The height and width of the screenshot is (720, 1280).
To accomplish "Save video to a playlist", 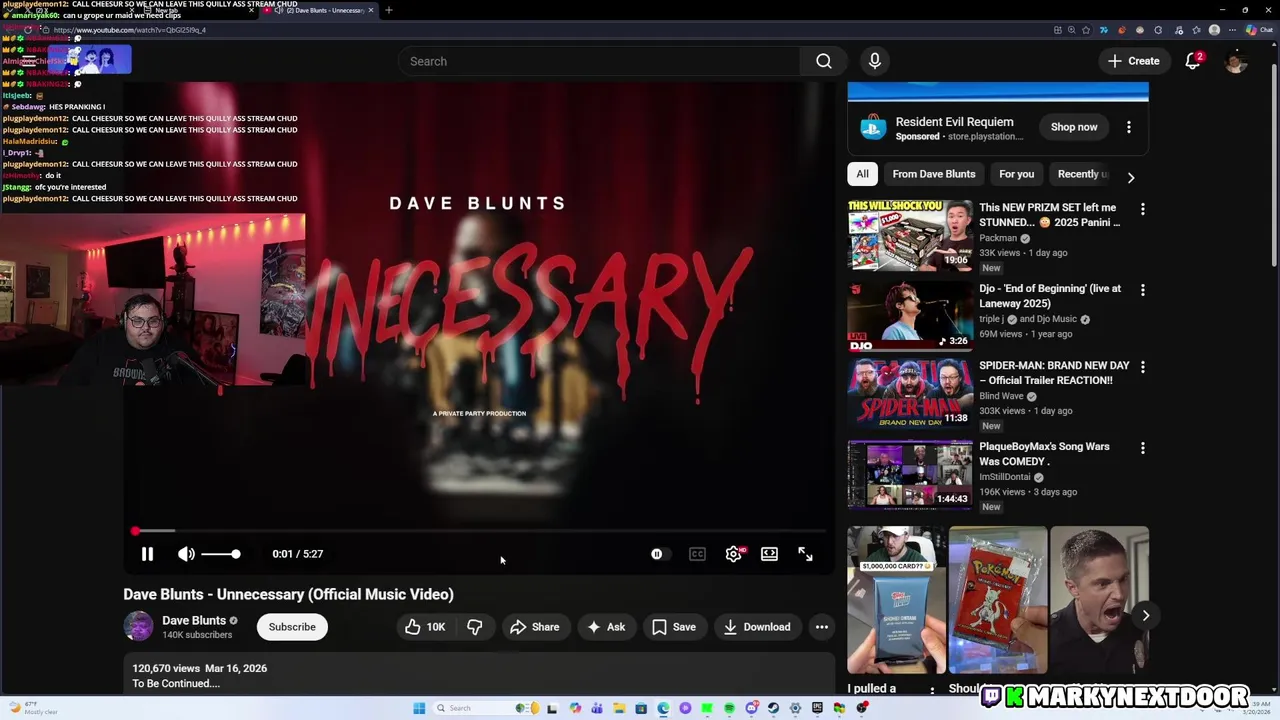I will tap(674, 627).
